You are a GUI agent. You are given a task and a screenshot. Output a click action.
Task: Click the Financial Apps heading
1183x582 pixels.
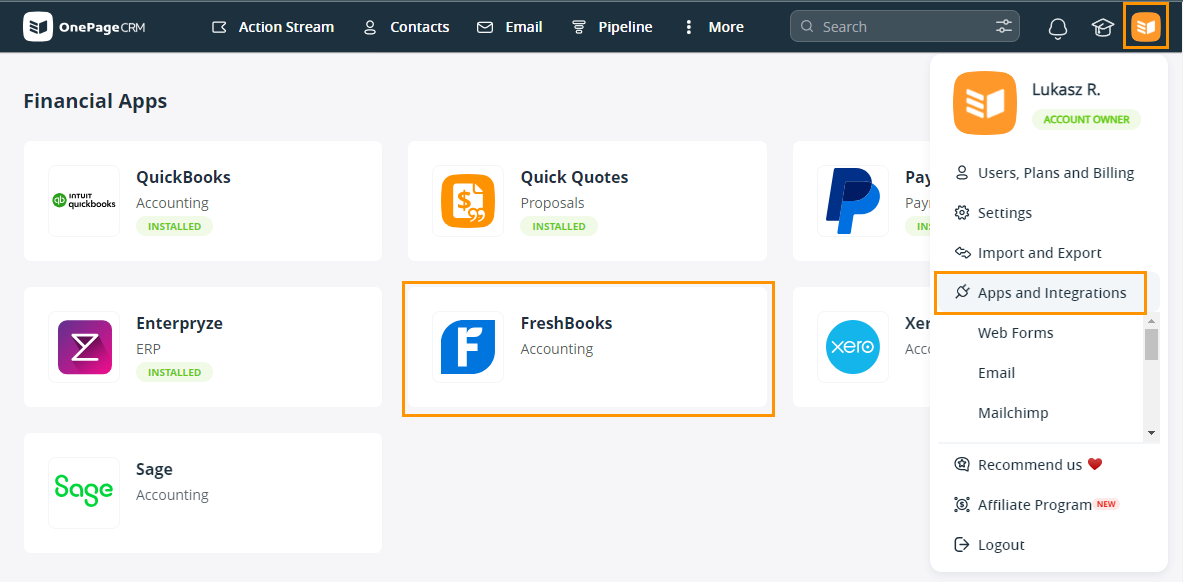[95, 100]
